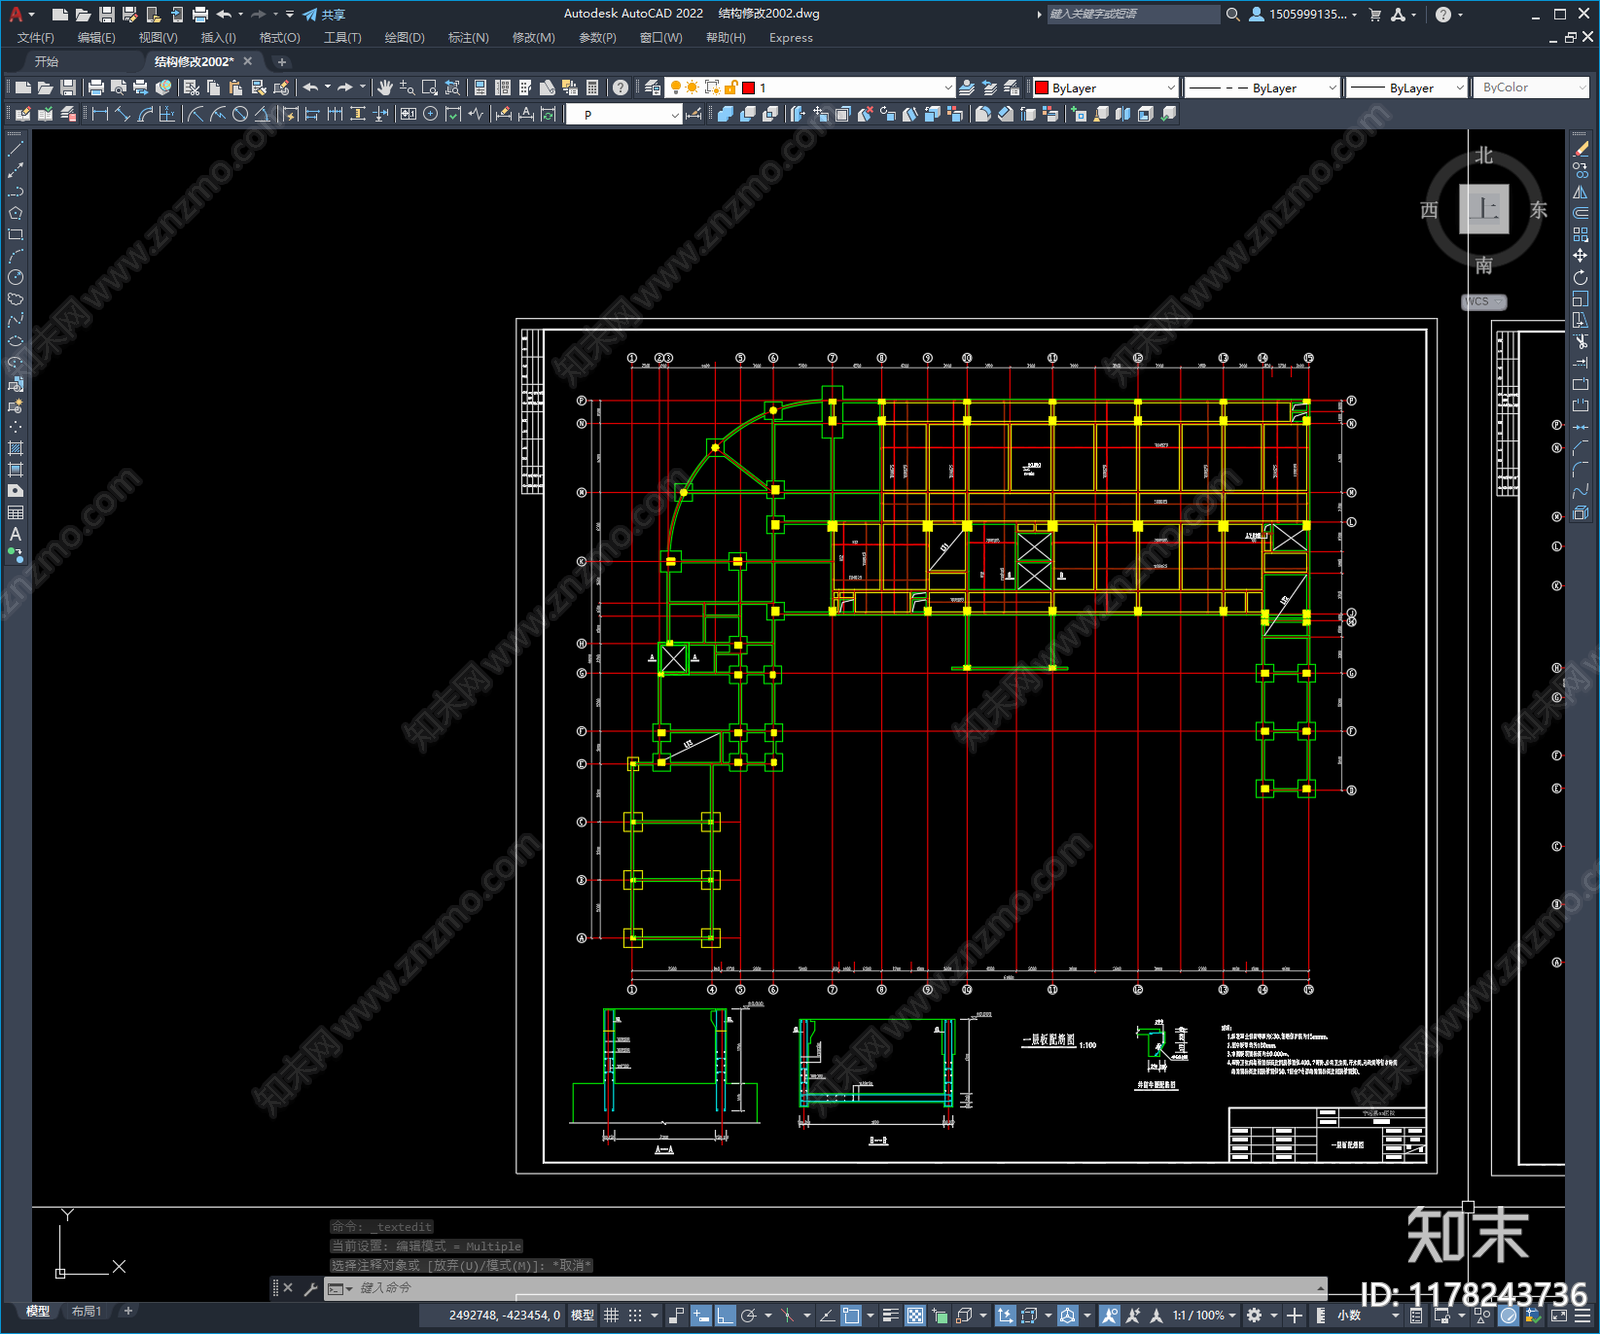Toggle transparency display in status bar
The height and width of the screenshot is (1334, 1600).
tap(915, 1315)
